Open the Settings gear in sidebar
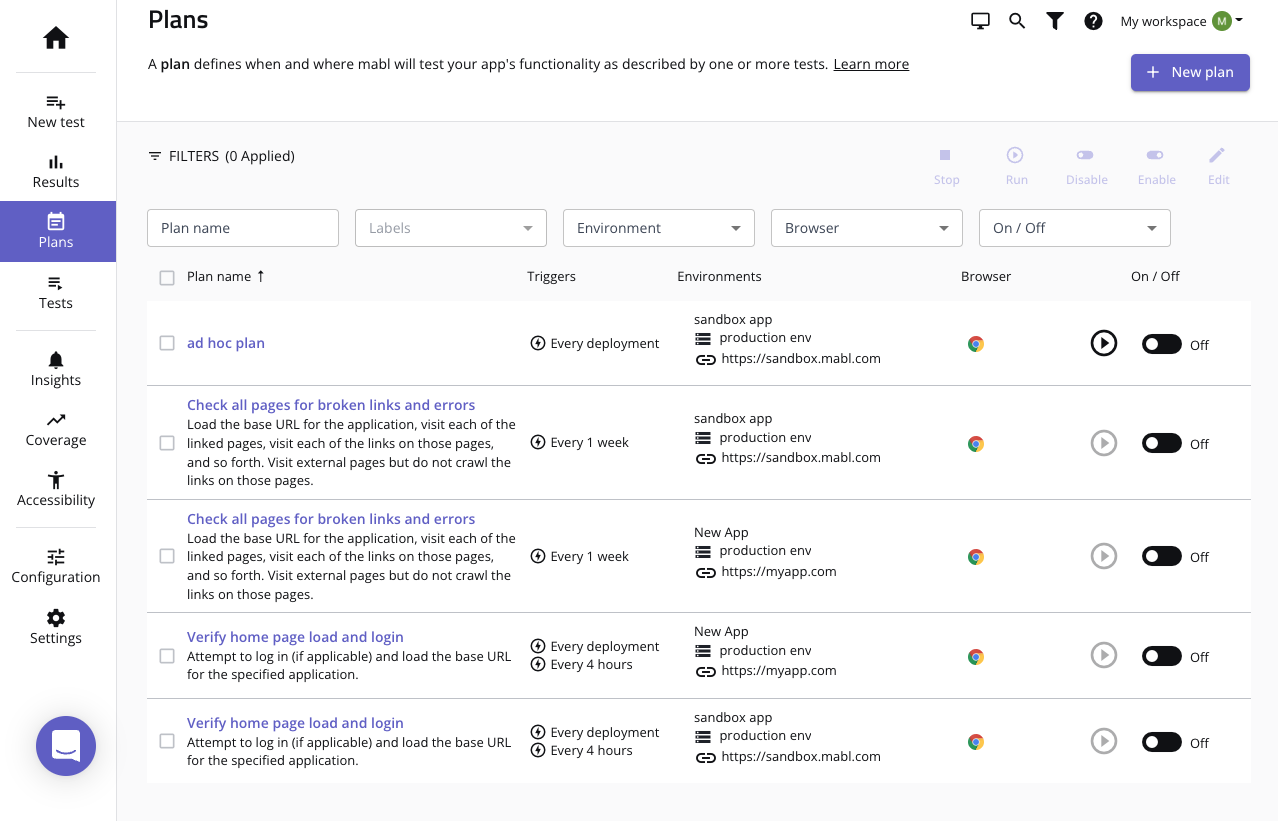 [x=56, y=627]
